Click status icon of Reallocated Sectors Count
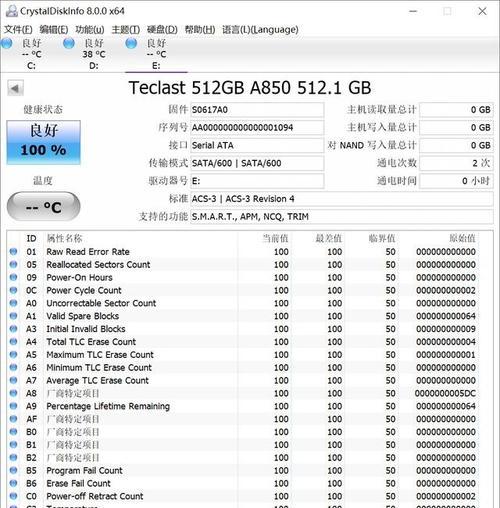Viewport: 500px width, 508px height. point(13,264)
